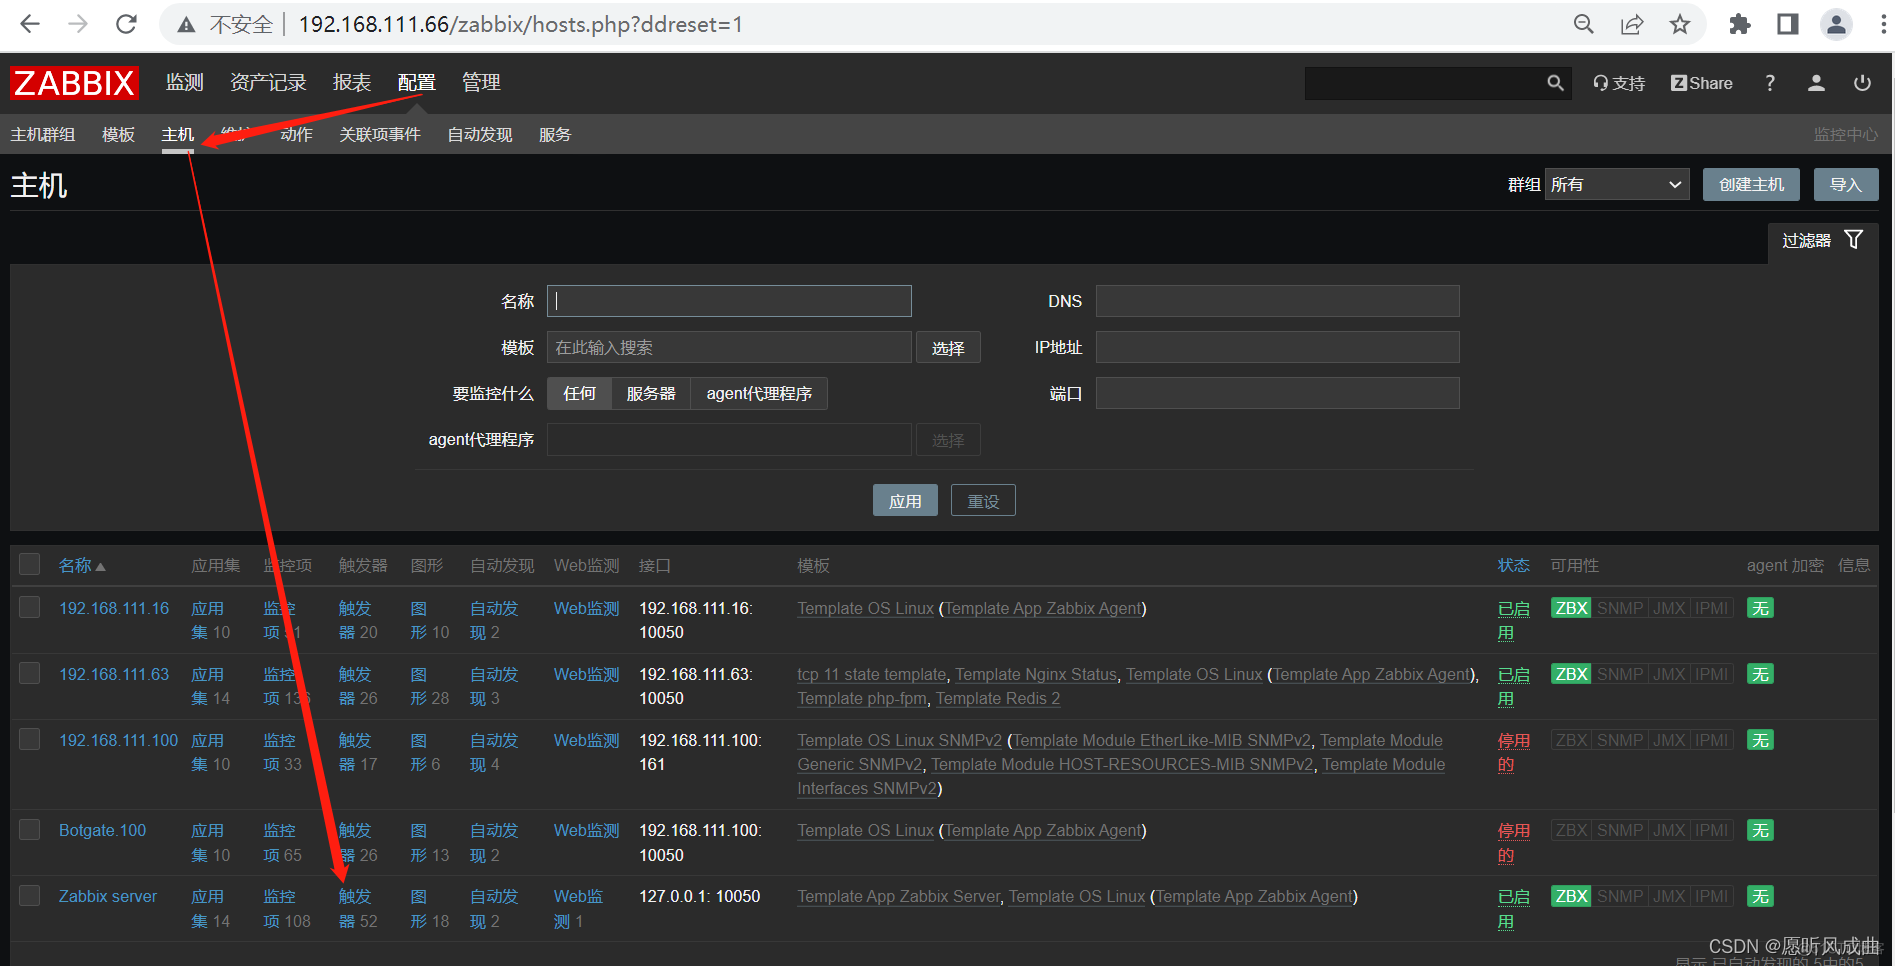Image resolution: width=1895 pixels, height=966 pixels.
Task: Open Zabbix support headset link
Action: point(1619,83)
